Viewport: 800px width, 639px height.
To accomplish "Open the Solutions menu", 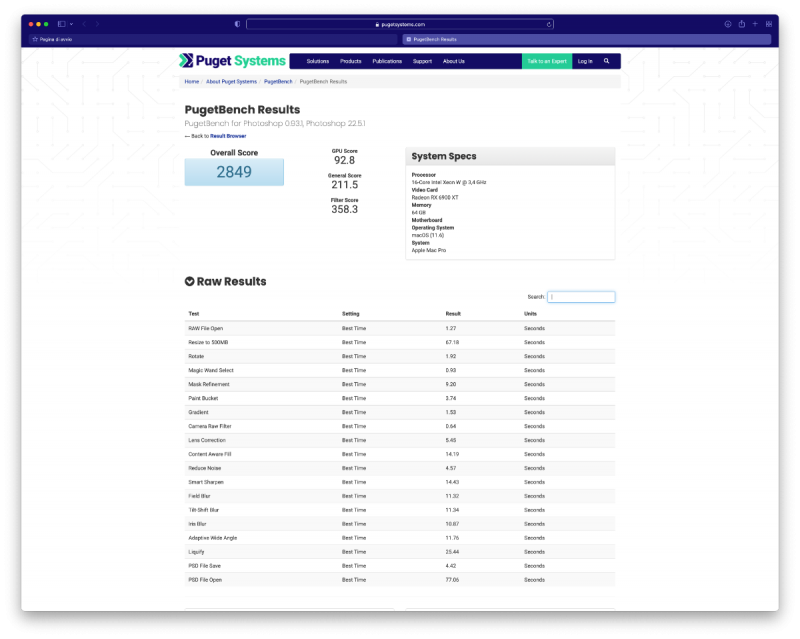I will (x=317, y=61).
